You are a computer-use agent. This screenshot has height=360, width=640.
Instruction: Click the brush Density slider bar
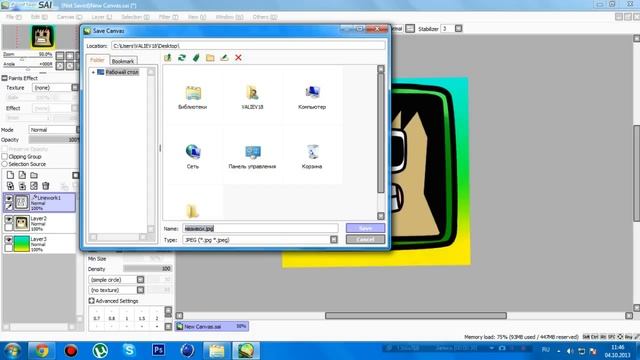[147, 269]
